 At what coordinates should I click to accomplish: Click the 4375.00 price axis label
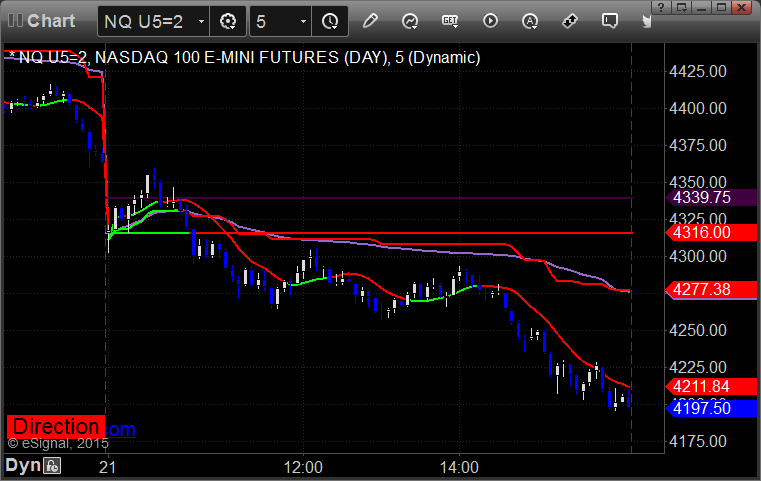pyautogui.click(x=697, y=145)
